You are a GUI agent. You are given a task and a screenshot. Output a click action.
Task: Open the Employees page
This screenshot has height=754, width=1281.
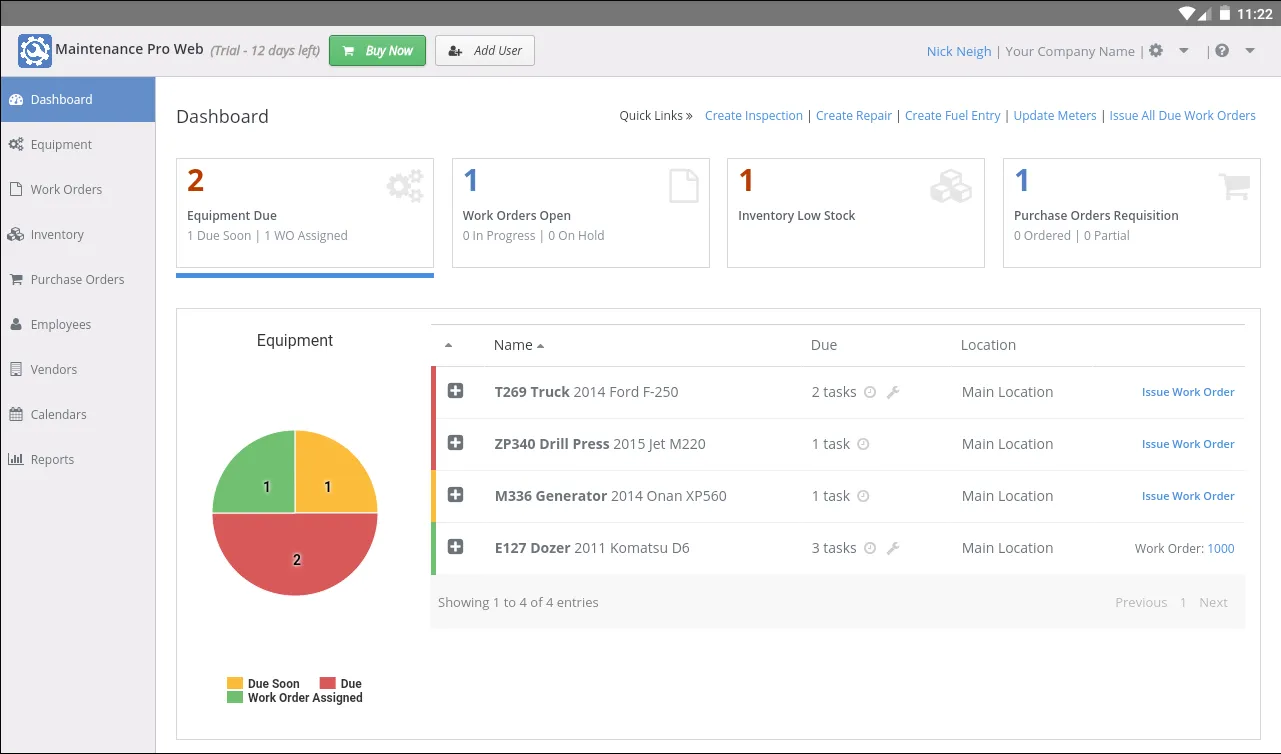tap(61, 324)
